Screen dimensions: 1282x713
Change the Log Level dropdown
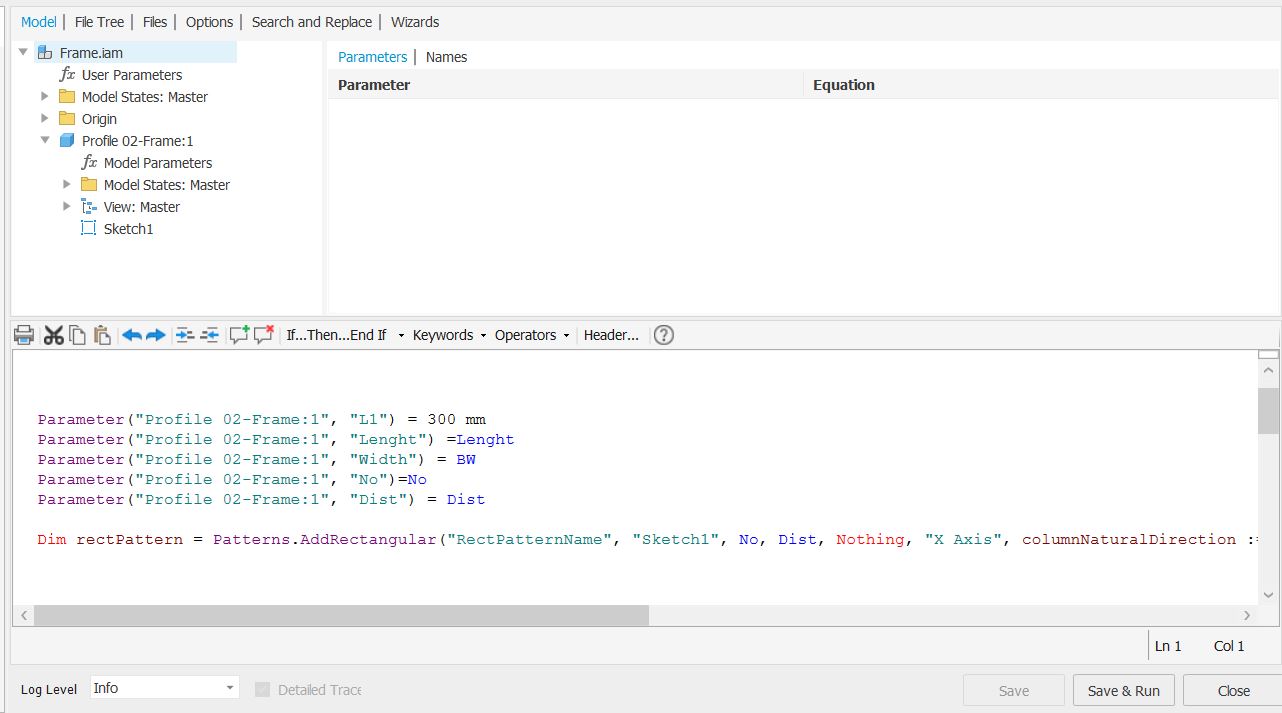coord(163,687)
